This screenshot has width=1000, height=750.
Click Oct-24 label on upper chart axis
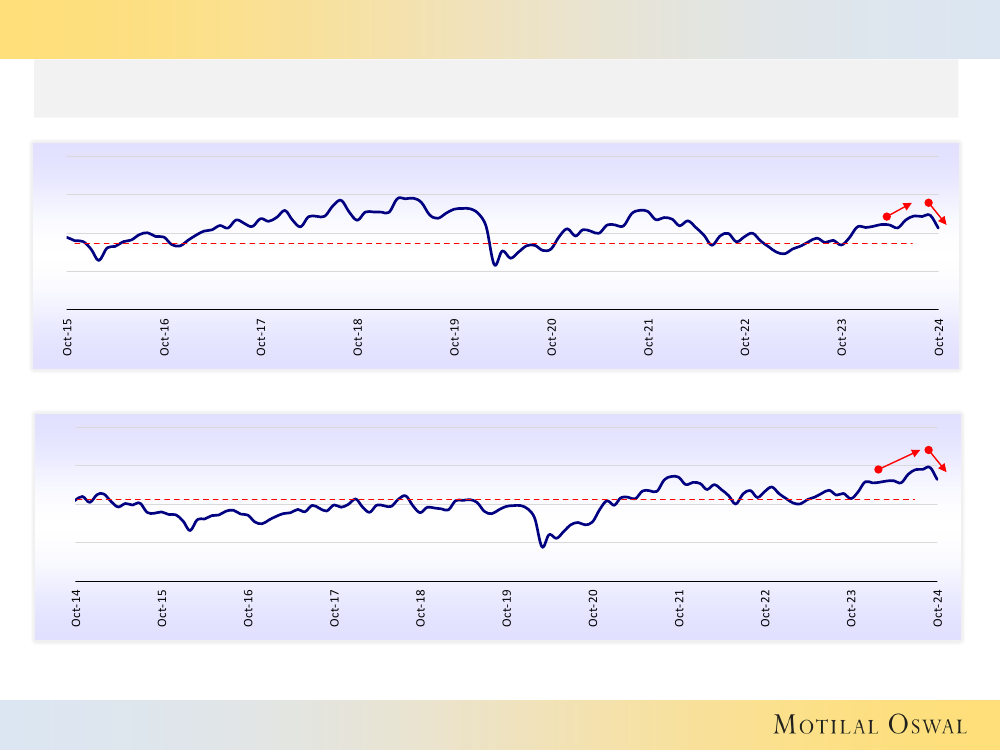pos(939,337)
